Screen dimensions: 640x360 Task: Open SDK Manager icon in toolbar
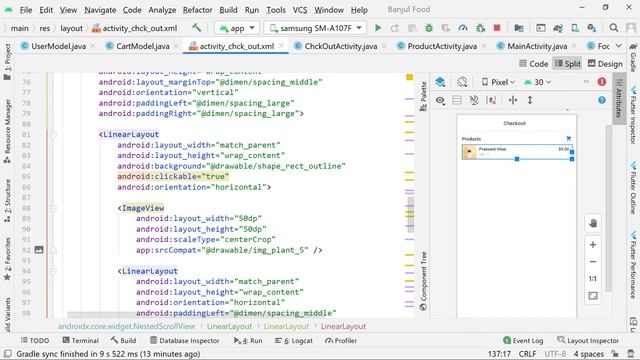pos(591,28)
